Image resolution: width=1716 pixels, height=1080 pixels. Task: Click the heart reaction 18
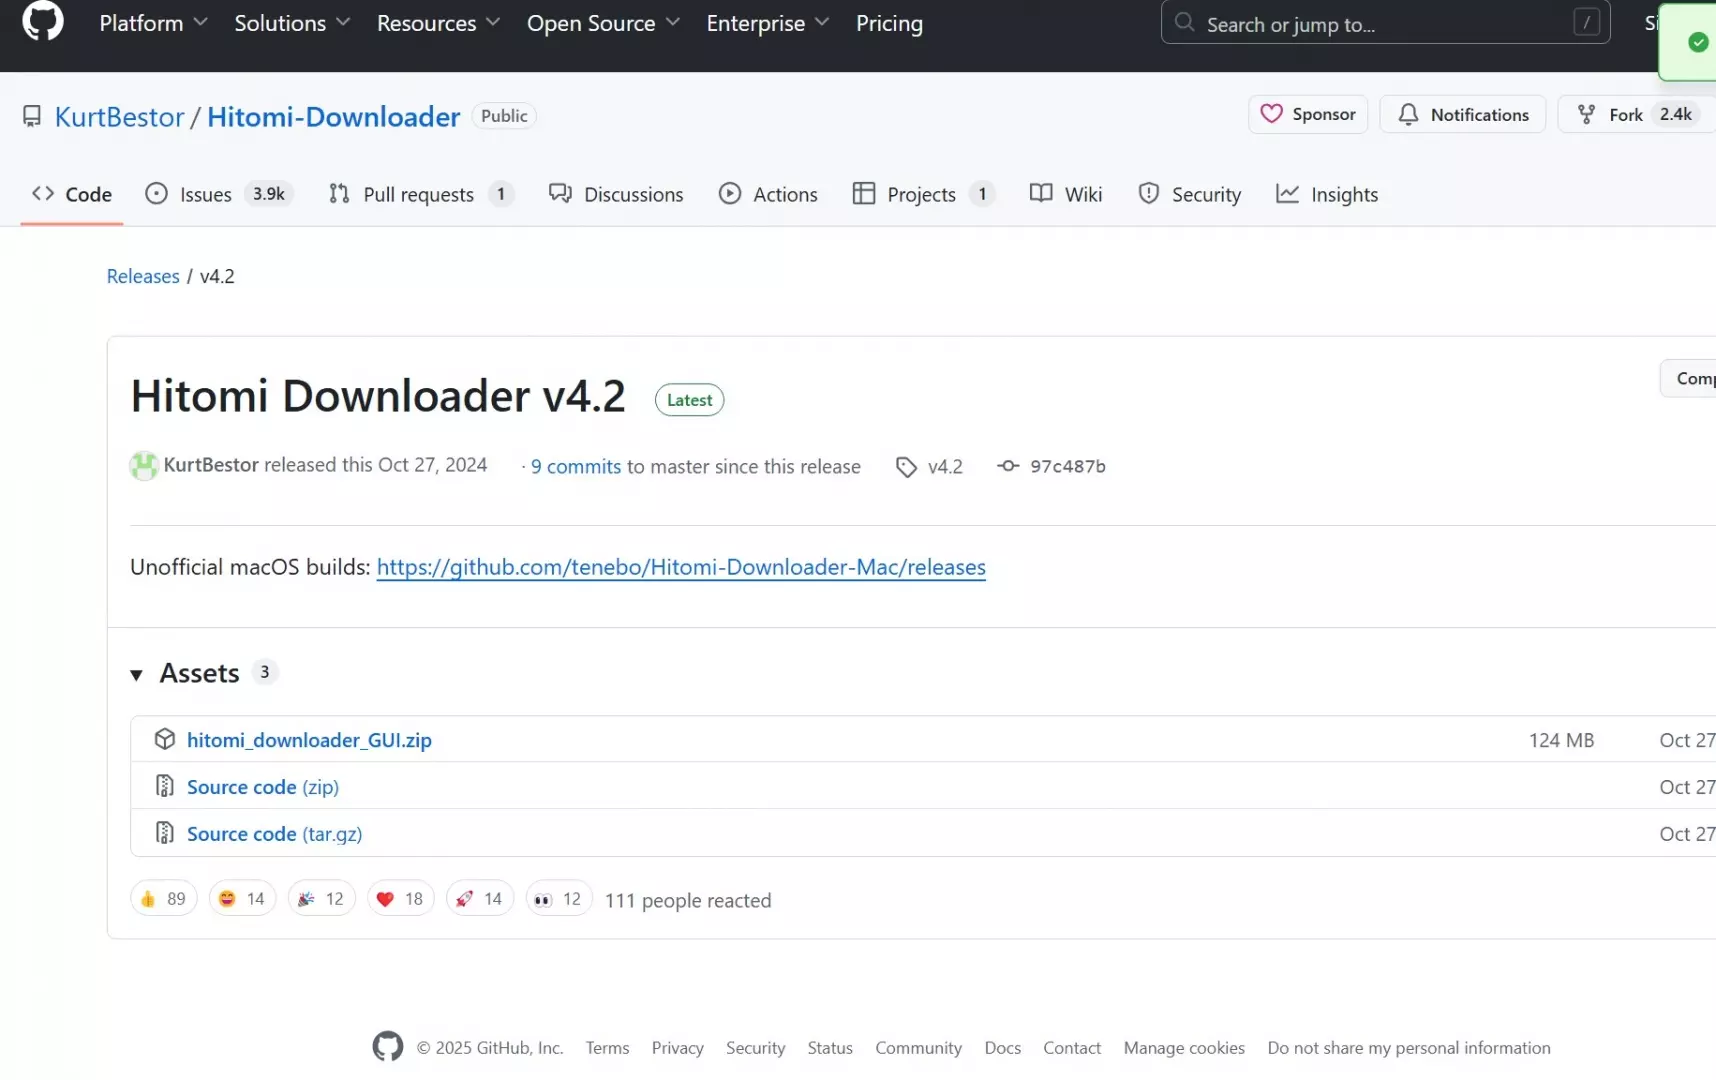[x=400, y=899]
